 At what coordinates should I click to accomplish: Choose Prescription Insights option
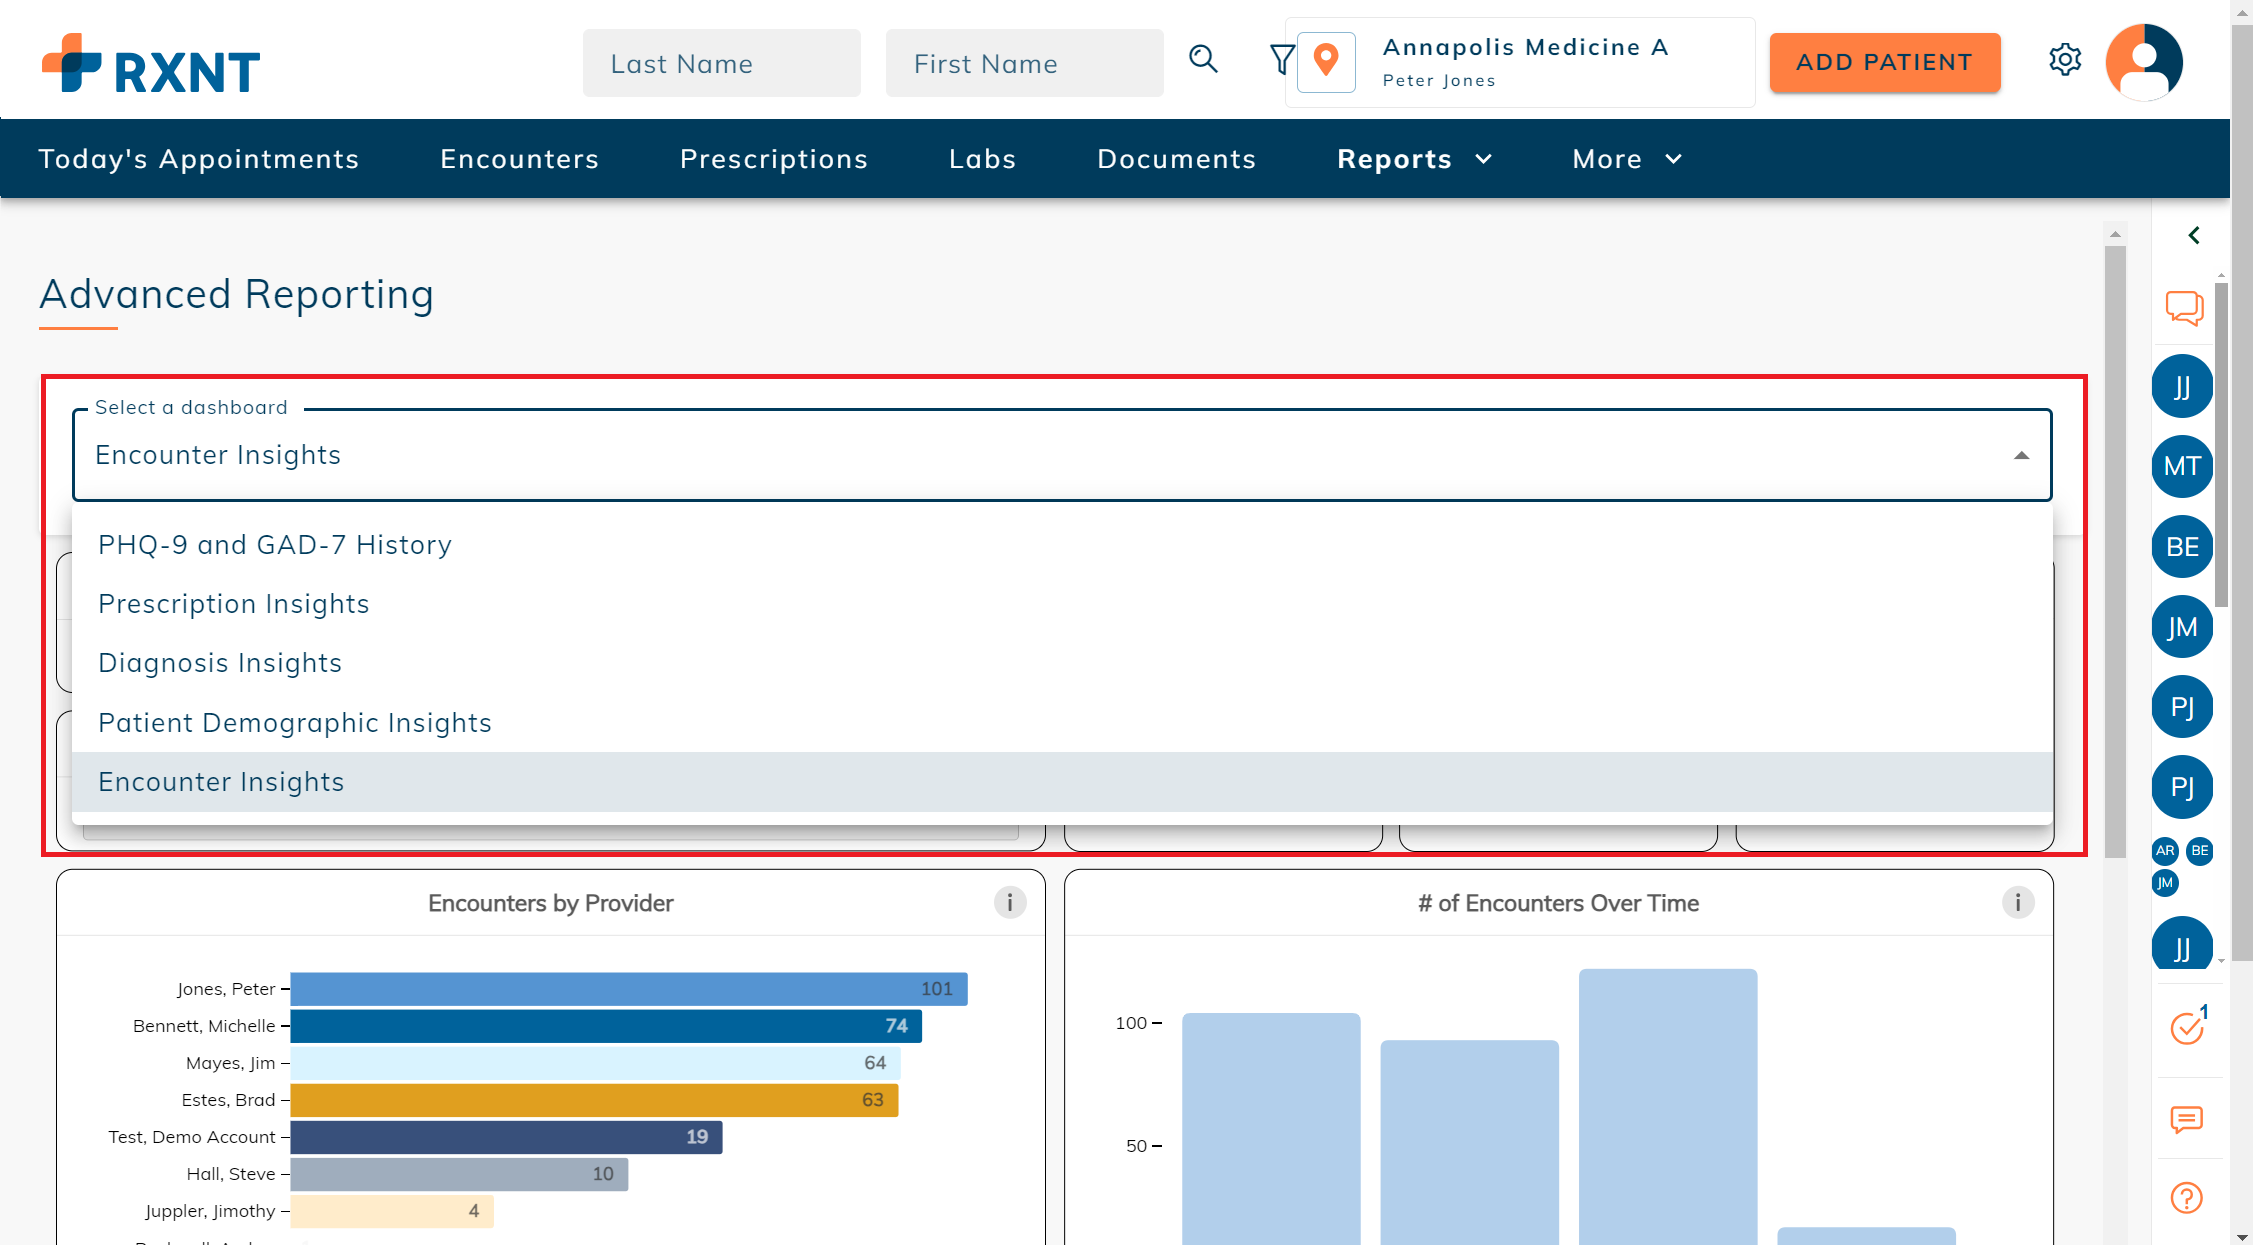pyautogui.click(x=1062, y=604)
